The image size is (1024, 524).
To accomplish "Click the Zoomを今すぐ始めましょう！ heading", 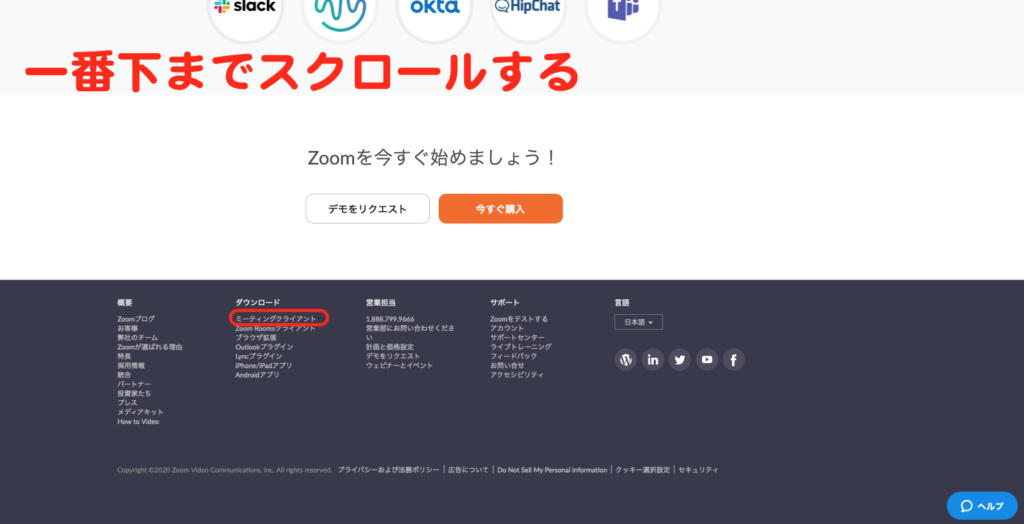I will click(433, 157).
